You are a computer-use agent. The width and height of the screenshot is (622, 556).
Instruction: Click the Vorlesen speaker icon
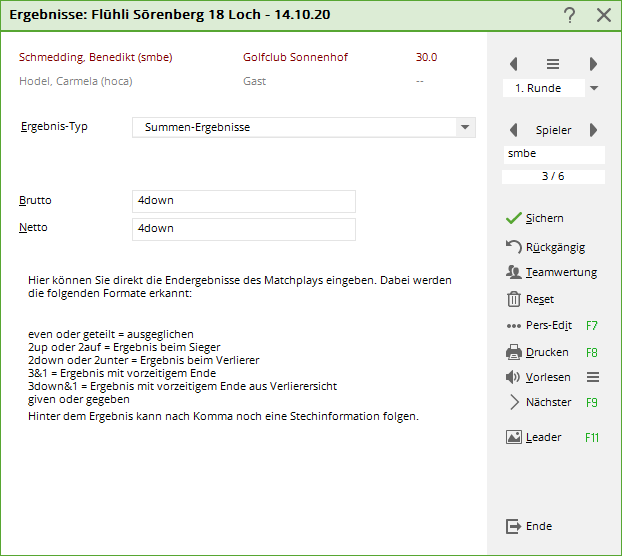coord(514,377)
